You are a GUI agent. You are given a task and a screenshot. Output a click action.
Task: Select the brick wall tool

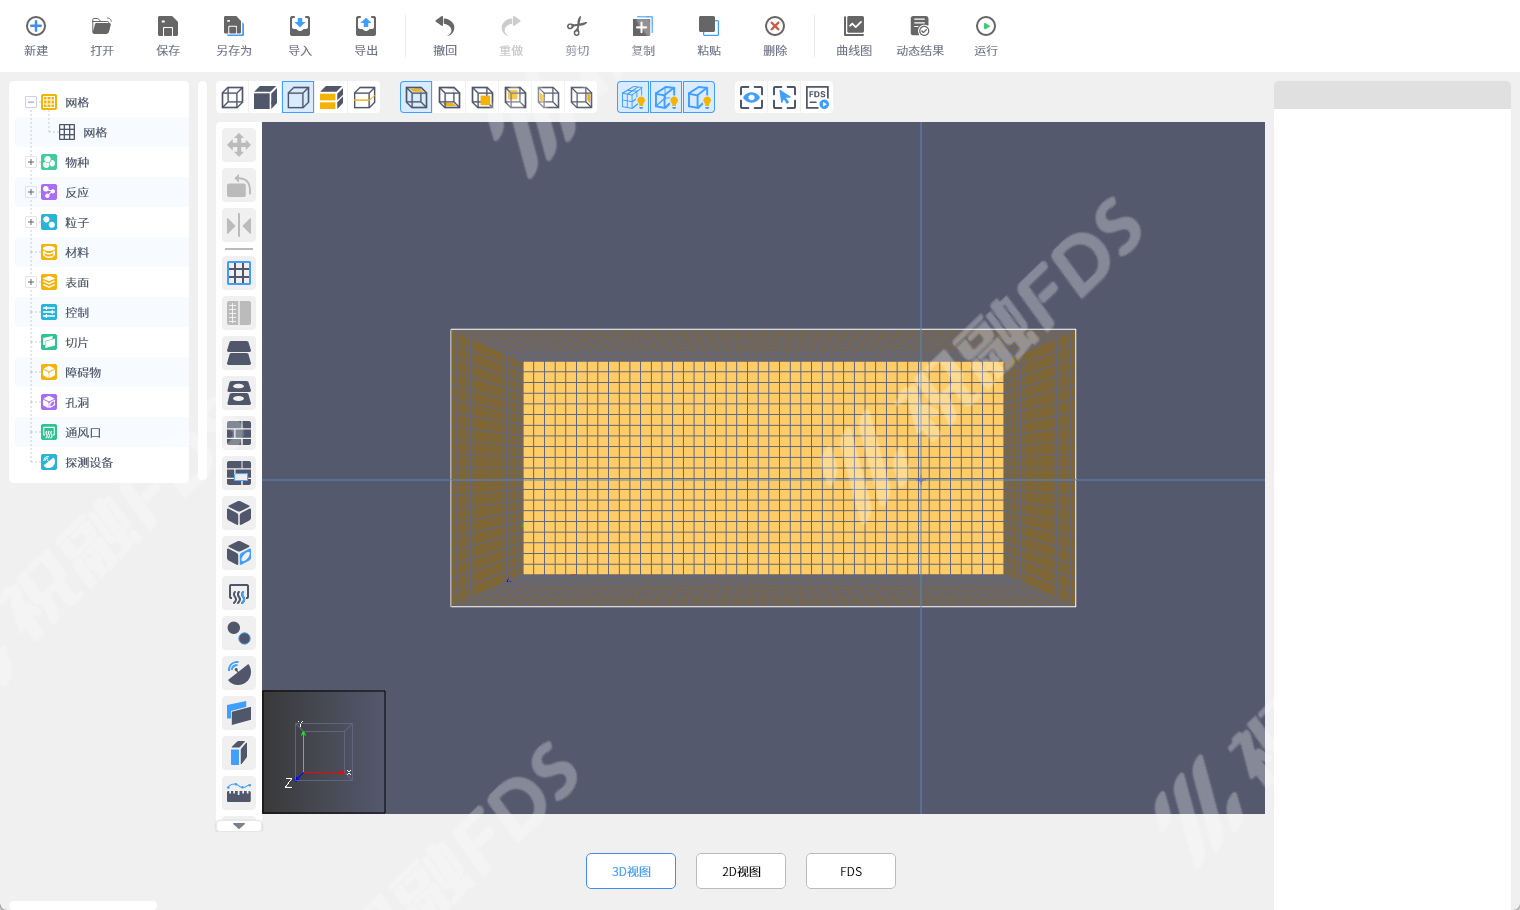(x=239, y=433)
